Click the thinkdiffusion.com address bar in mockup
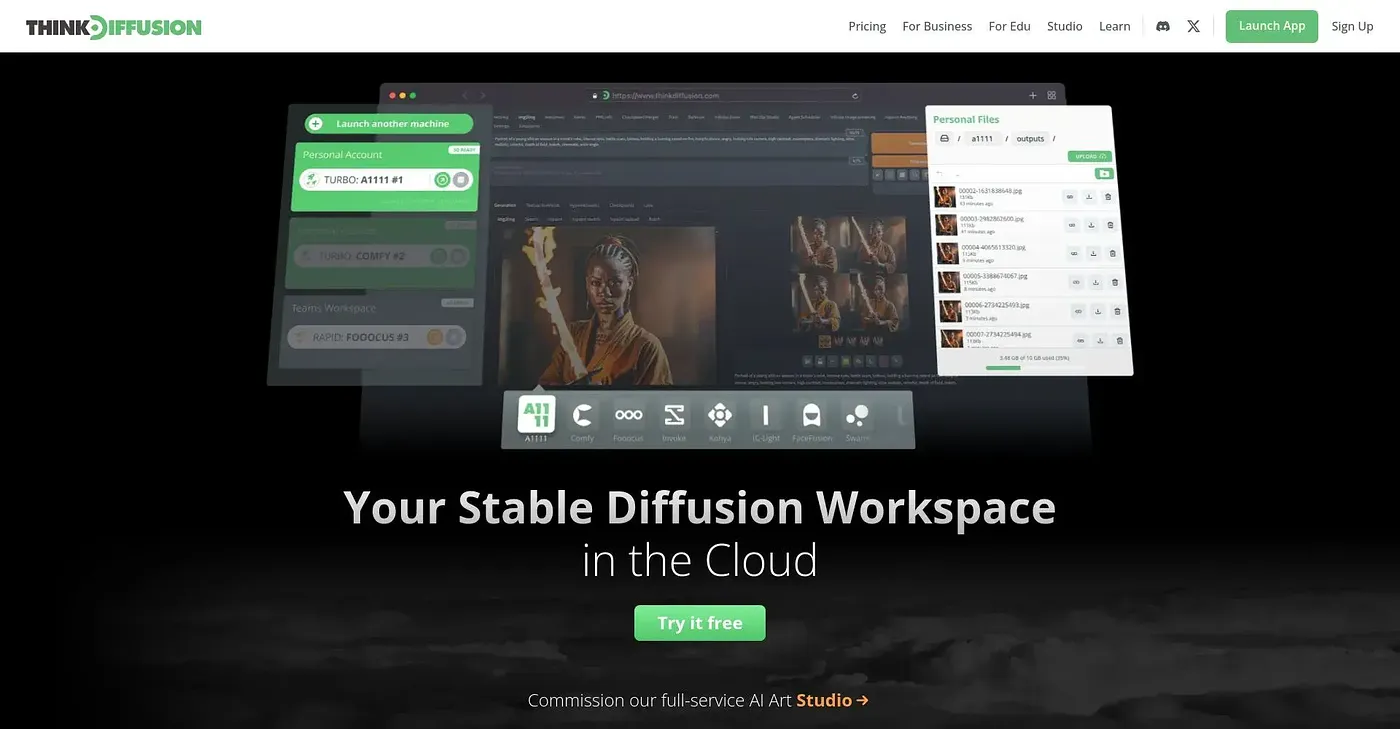 pyautogui.click(x=725, y=95)
